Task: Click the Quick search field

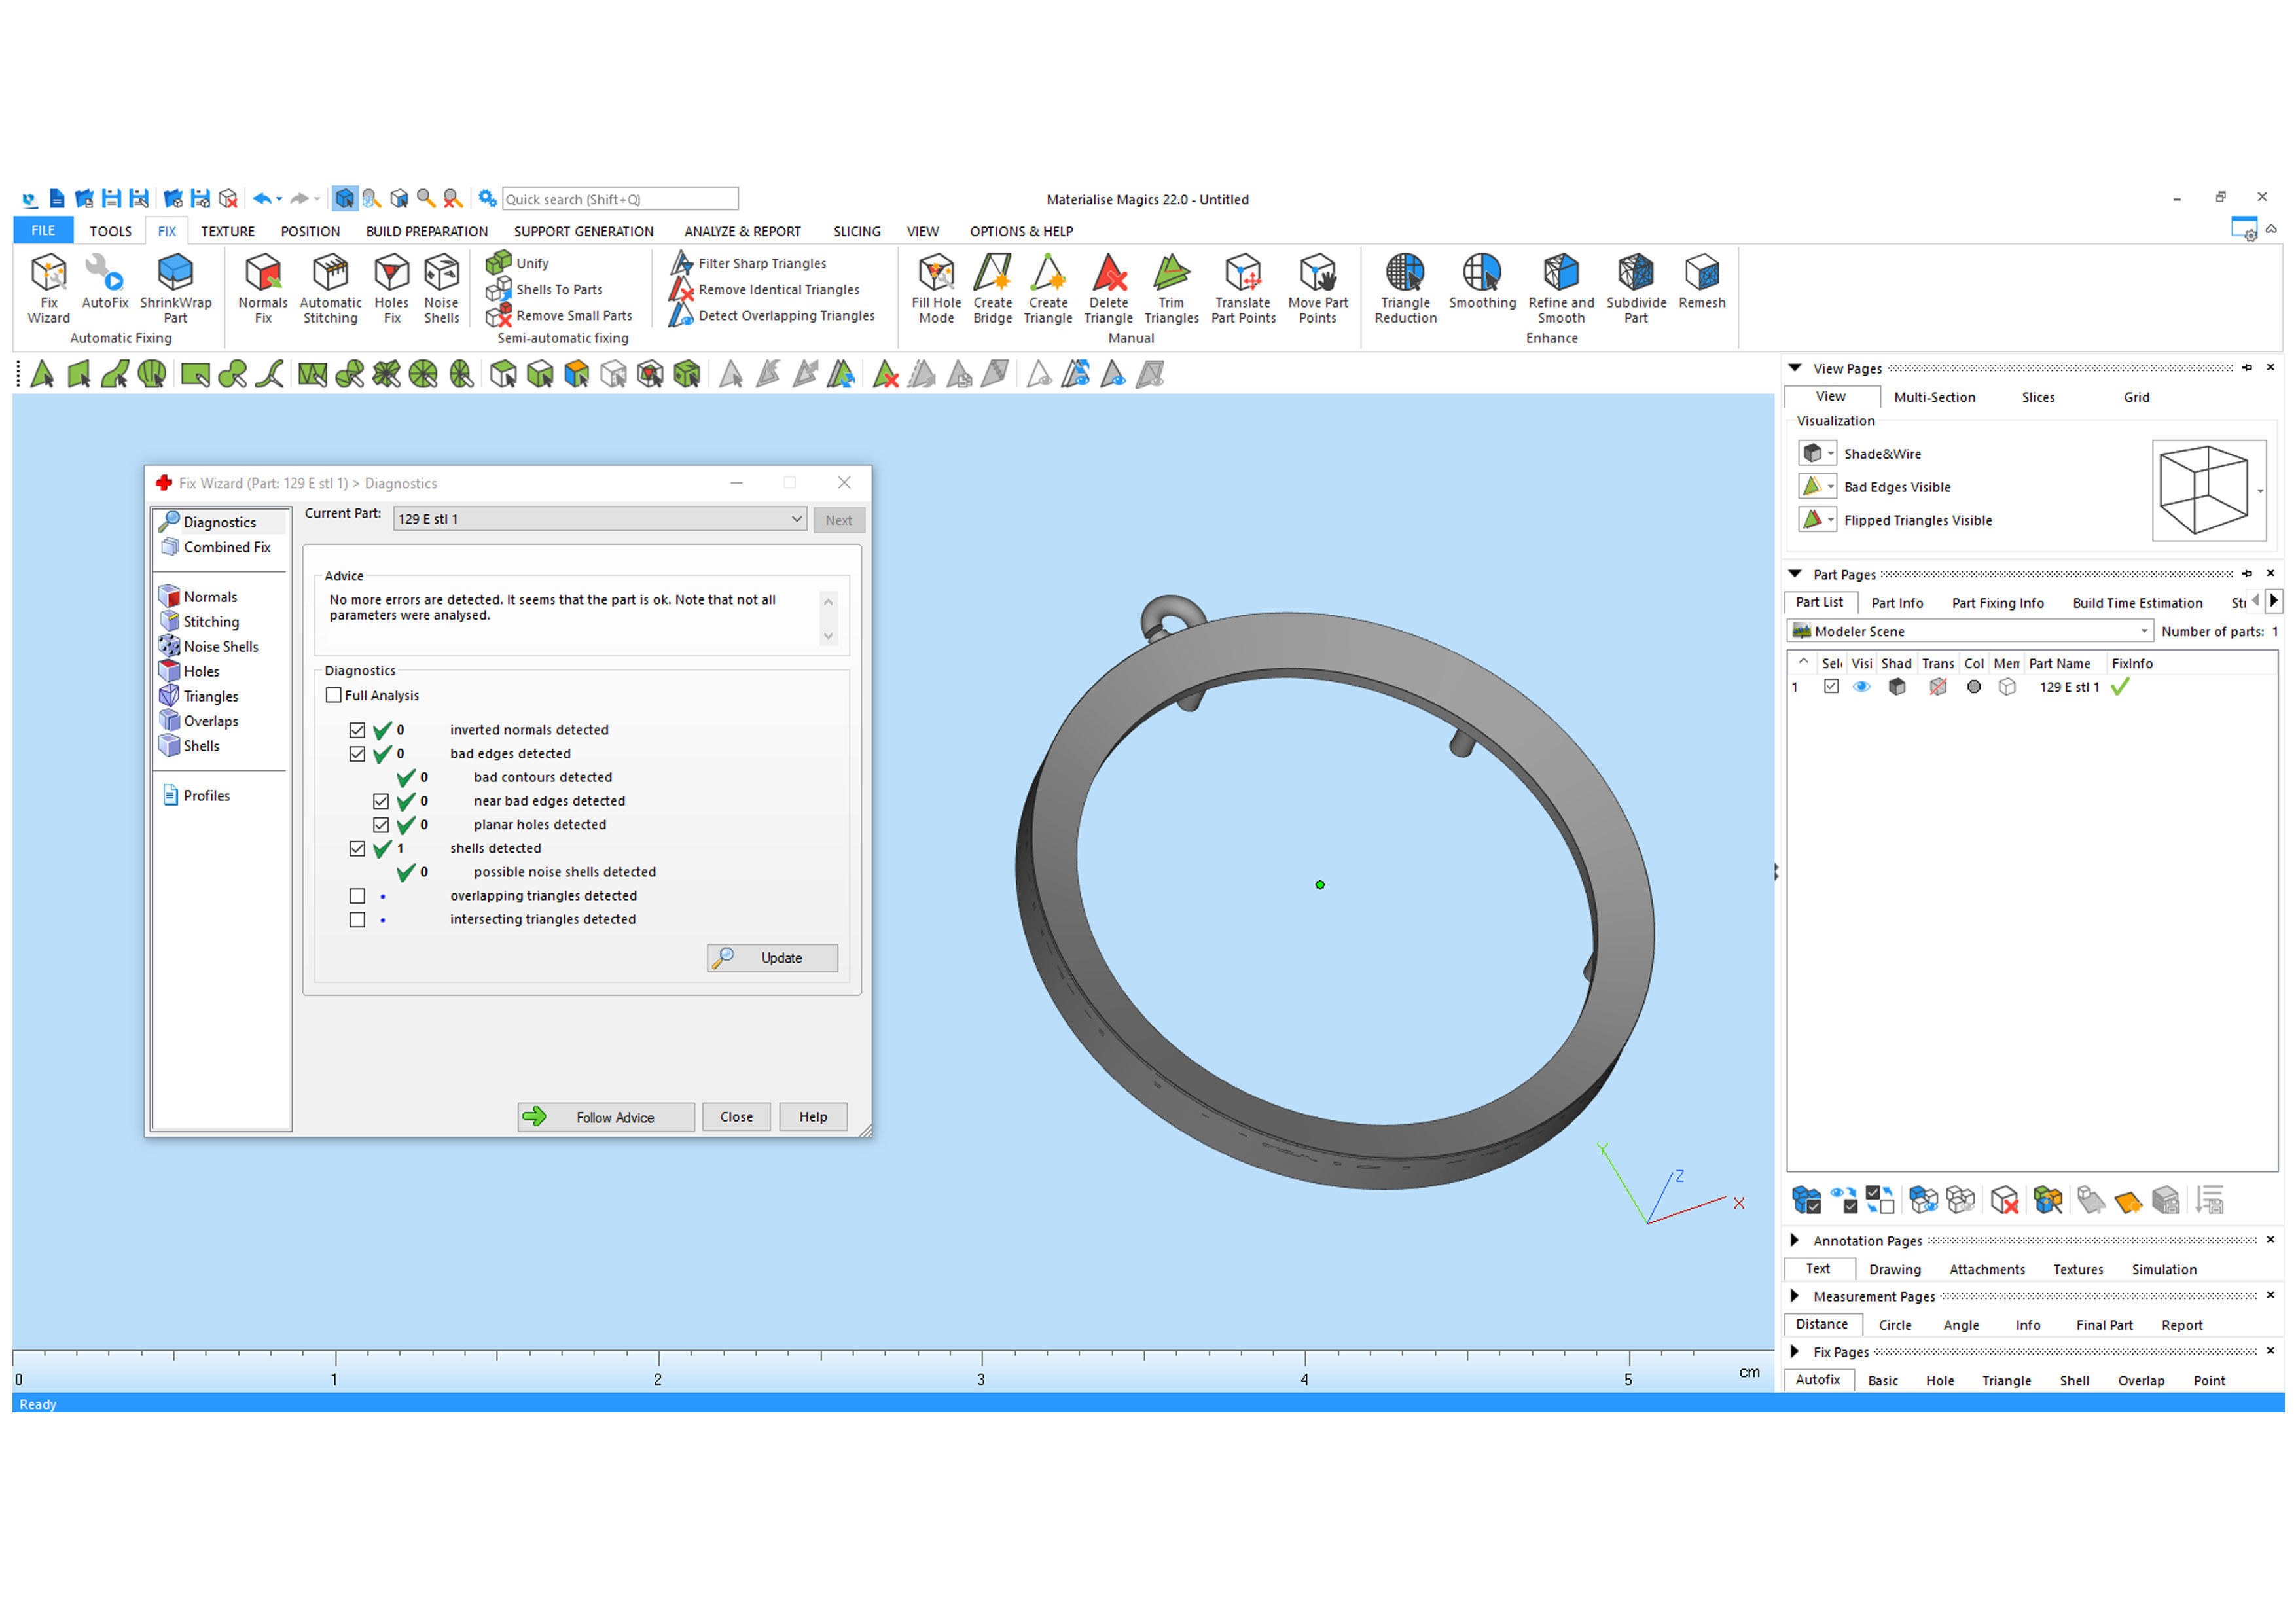Action: point(619,199)
